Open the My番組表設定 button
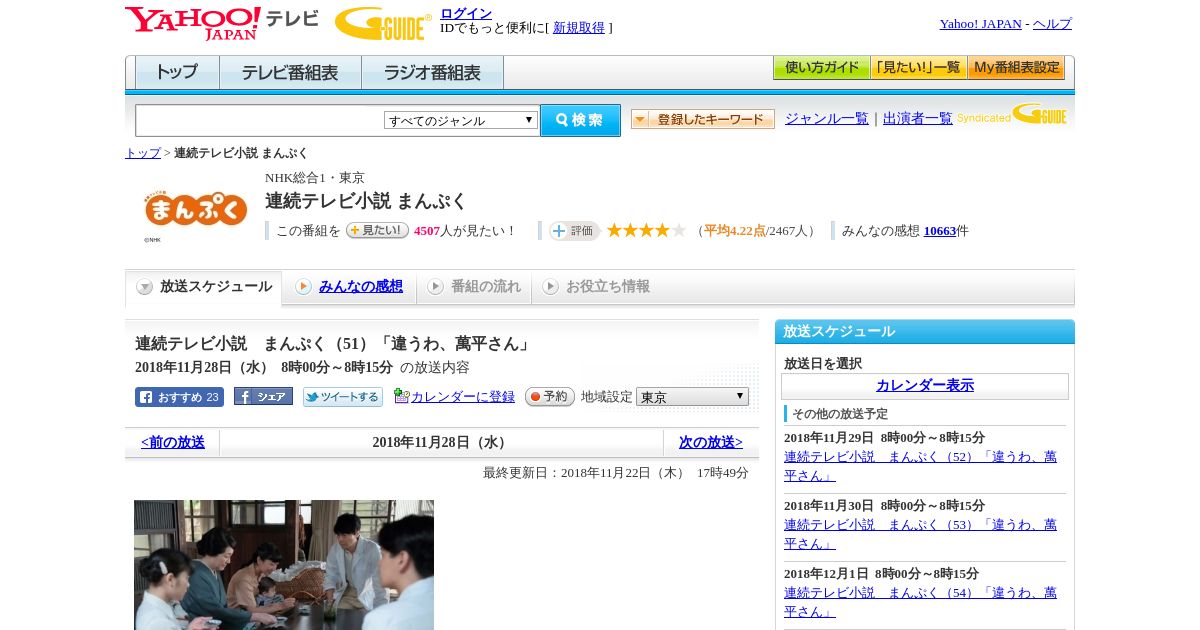The height and width of the screenshot is (630, 1200). click(x=1016, y=68)
